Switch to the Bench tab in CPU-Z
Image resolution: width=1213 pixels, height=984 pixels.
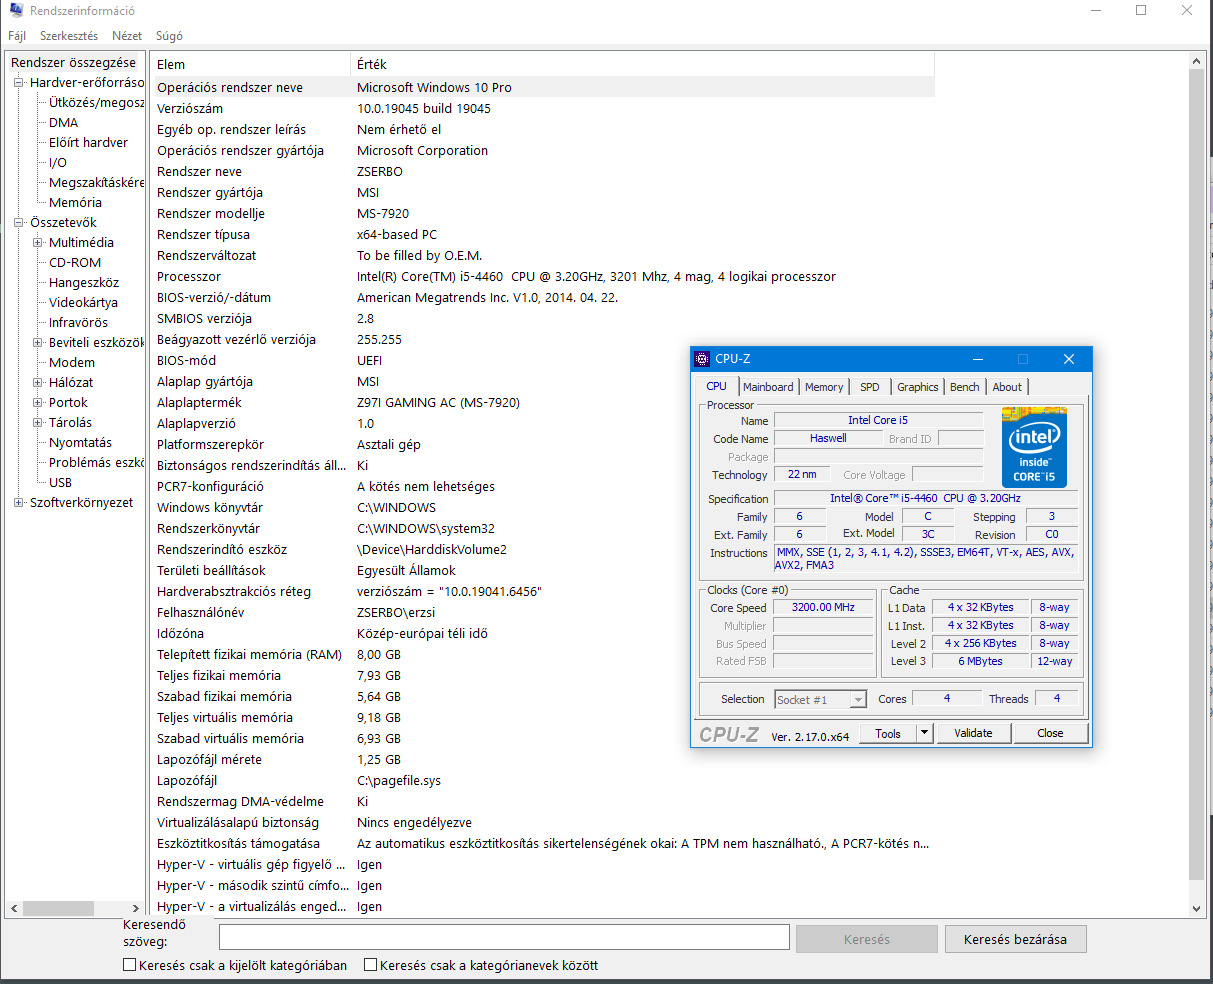click(x=965, y=387)
